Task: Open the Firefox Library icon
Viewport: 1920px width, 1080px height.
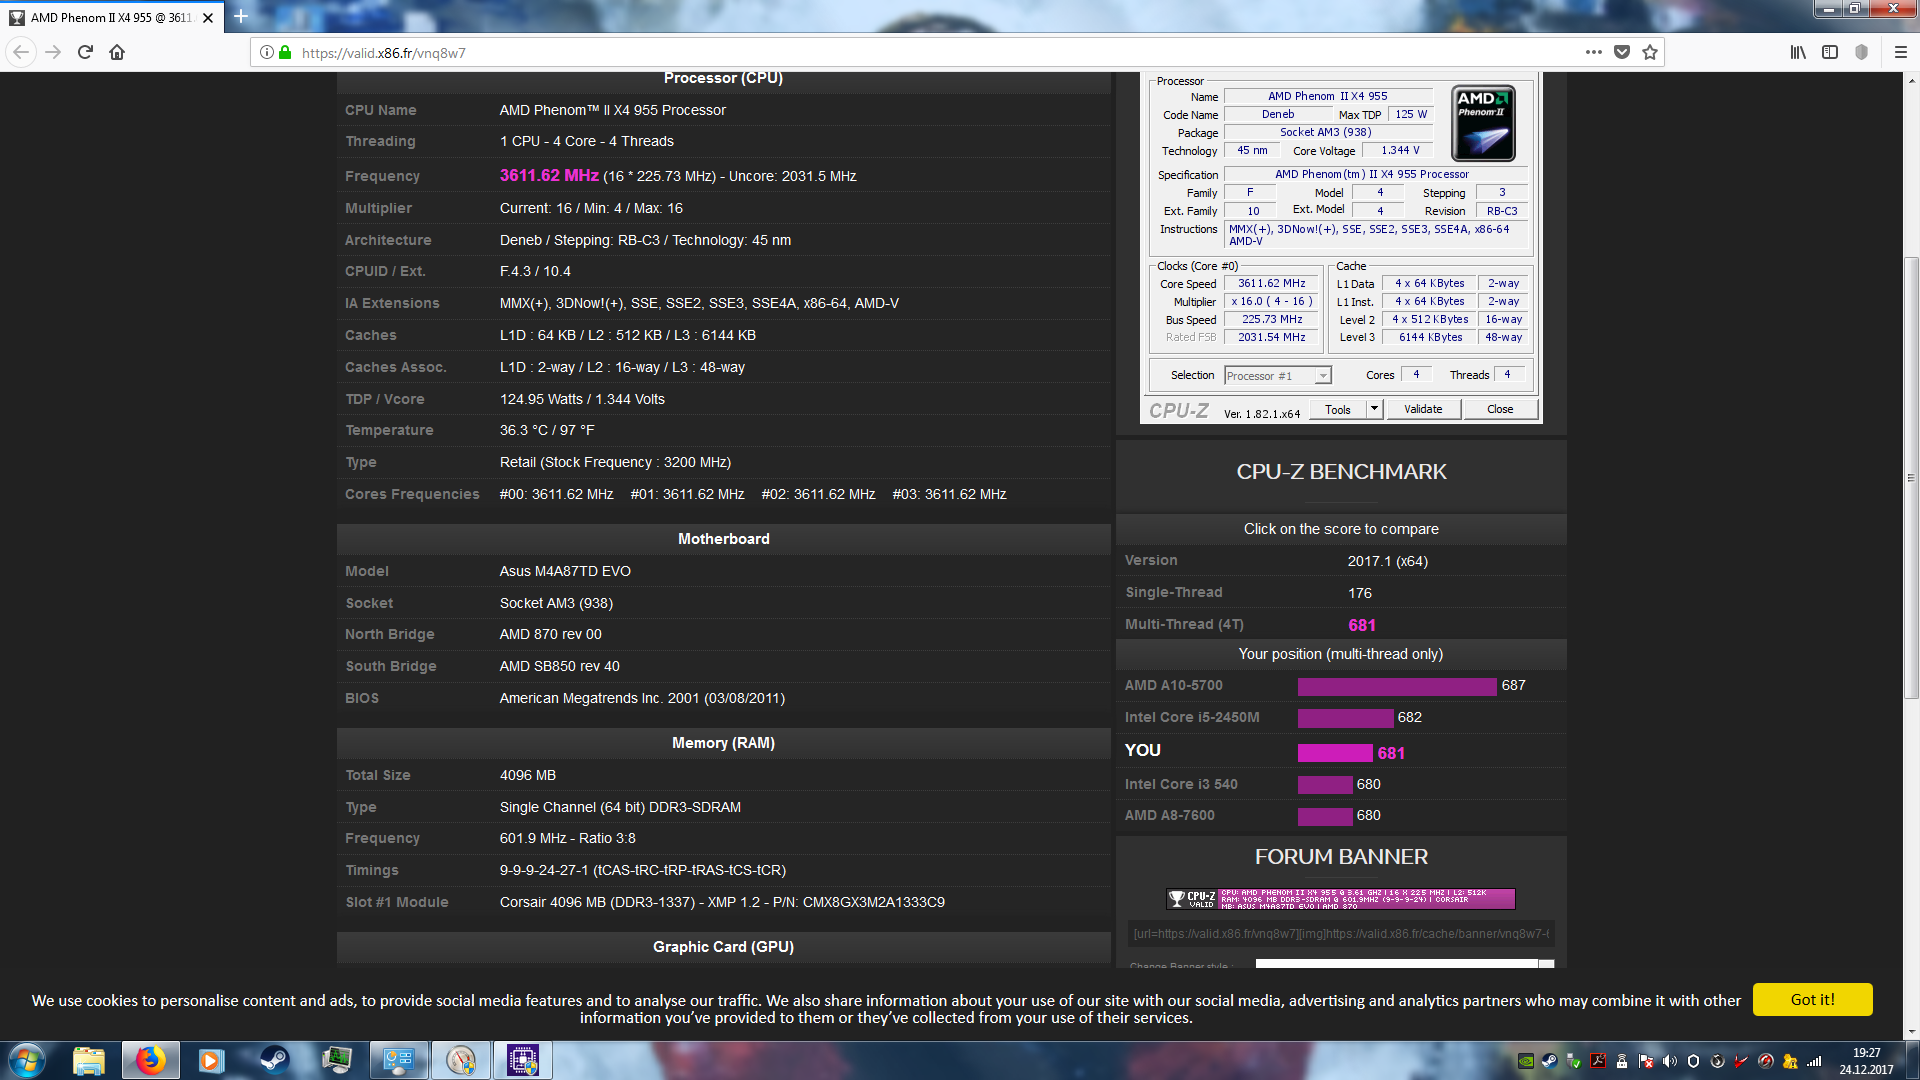Action: click(1798, 52)
